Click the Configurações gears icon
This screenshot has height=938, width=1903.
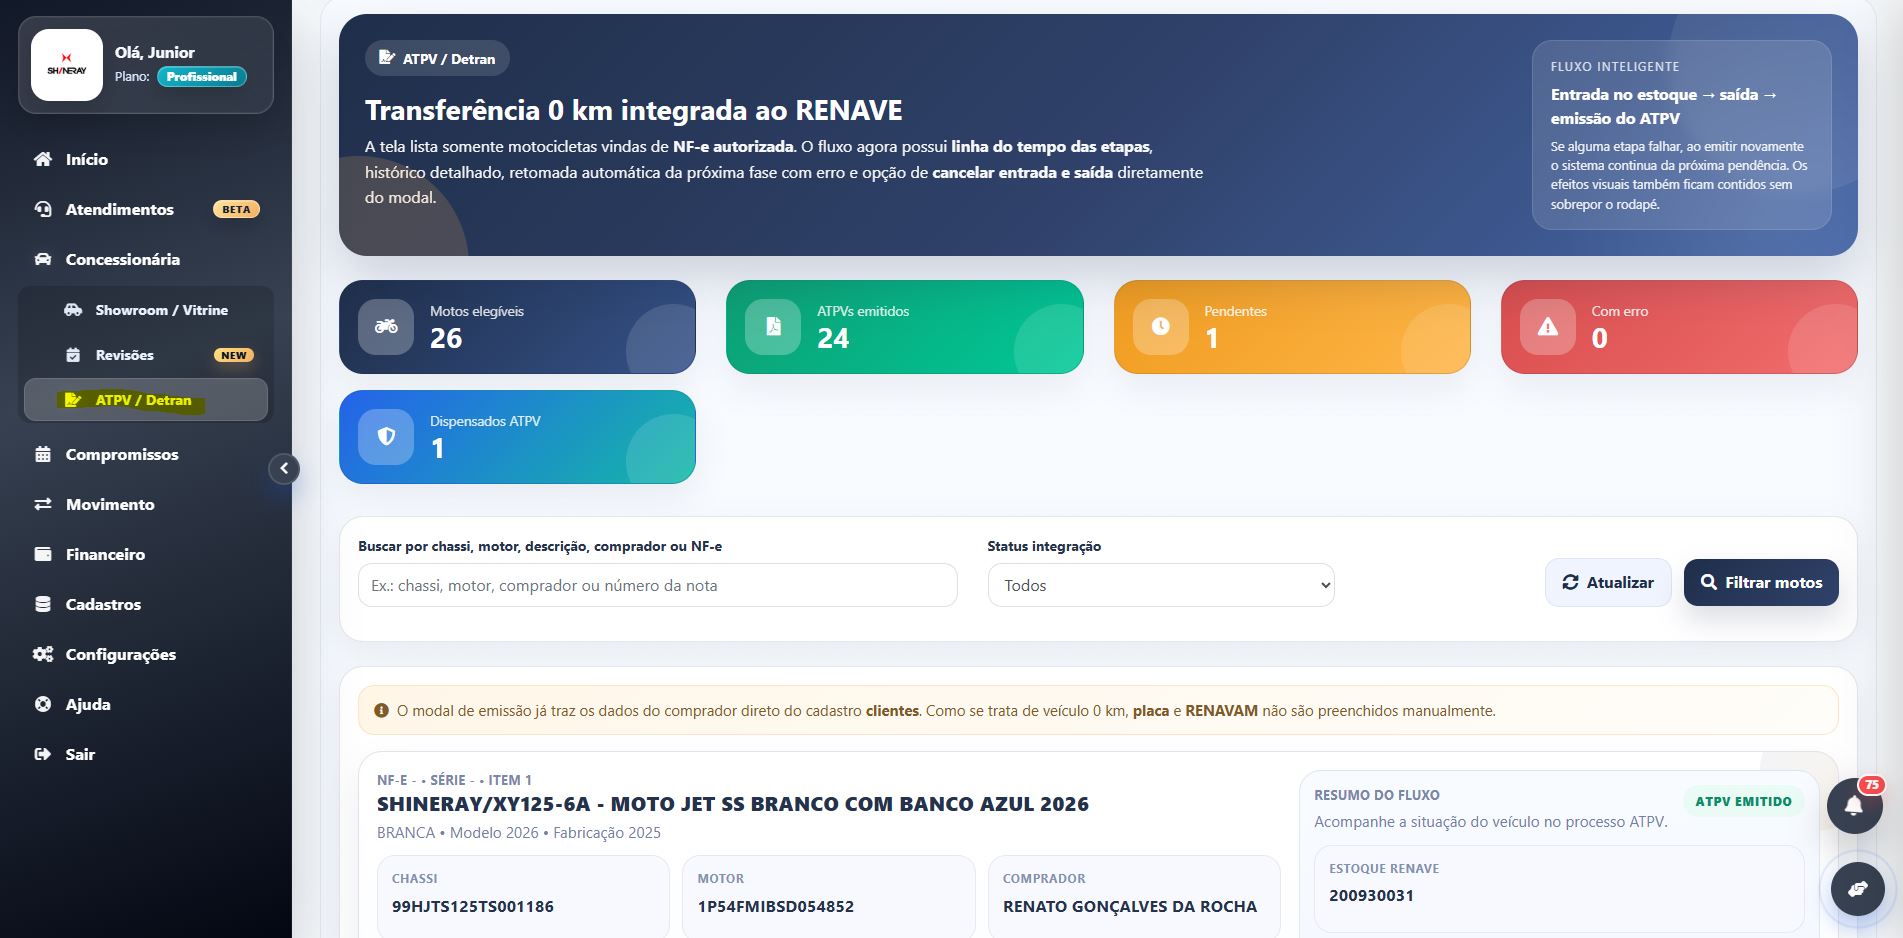(43, 654)
